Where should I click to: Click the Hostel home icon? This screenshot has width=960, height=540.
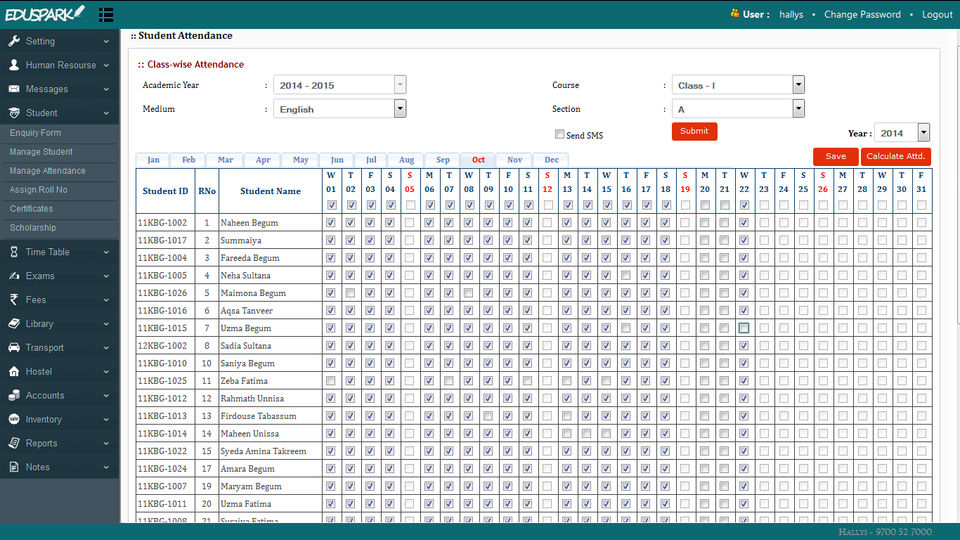pos(14,371)
